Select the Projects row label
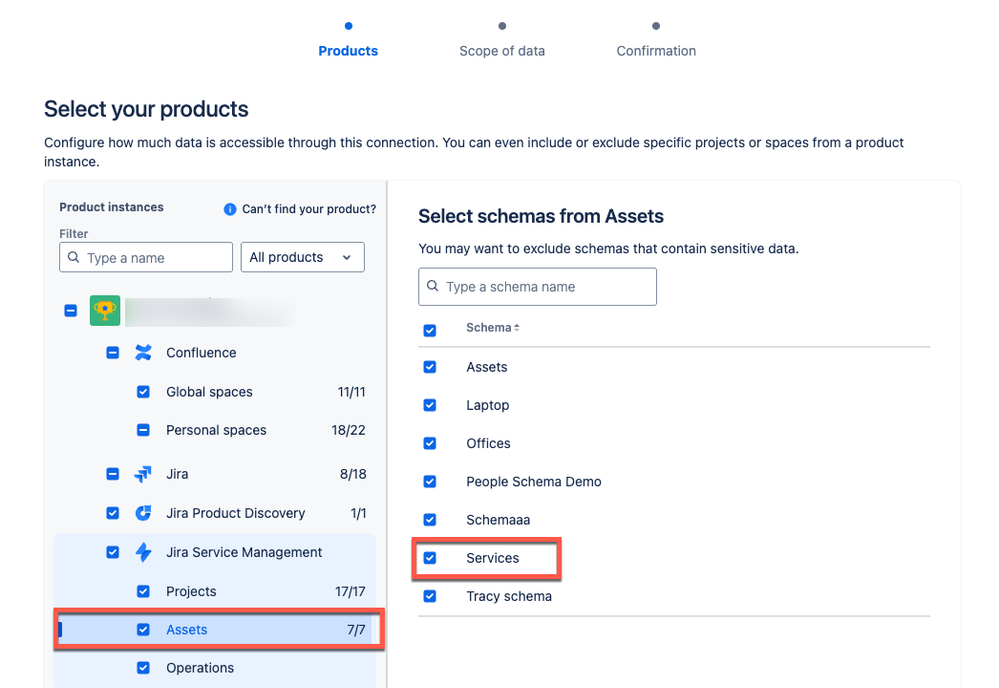 [191, 591]
